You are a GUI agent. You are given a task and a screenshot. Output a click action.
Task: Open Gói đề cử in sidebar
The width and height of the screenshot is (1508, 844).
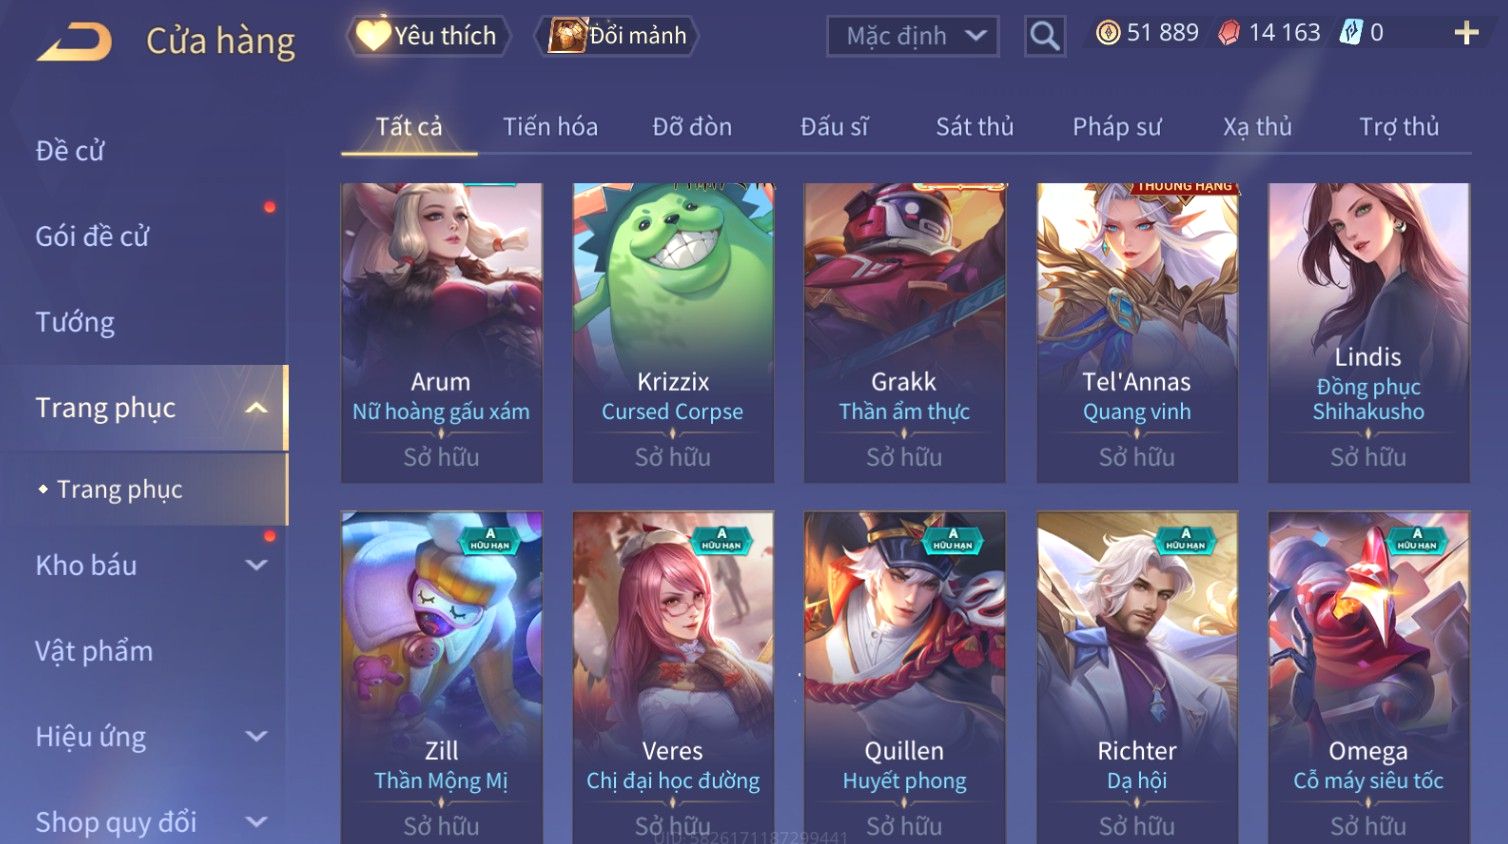pos(92,237)
